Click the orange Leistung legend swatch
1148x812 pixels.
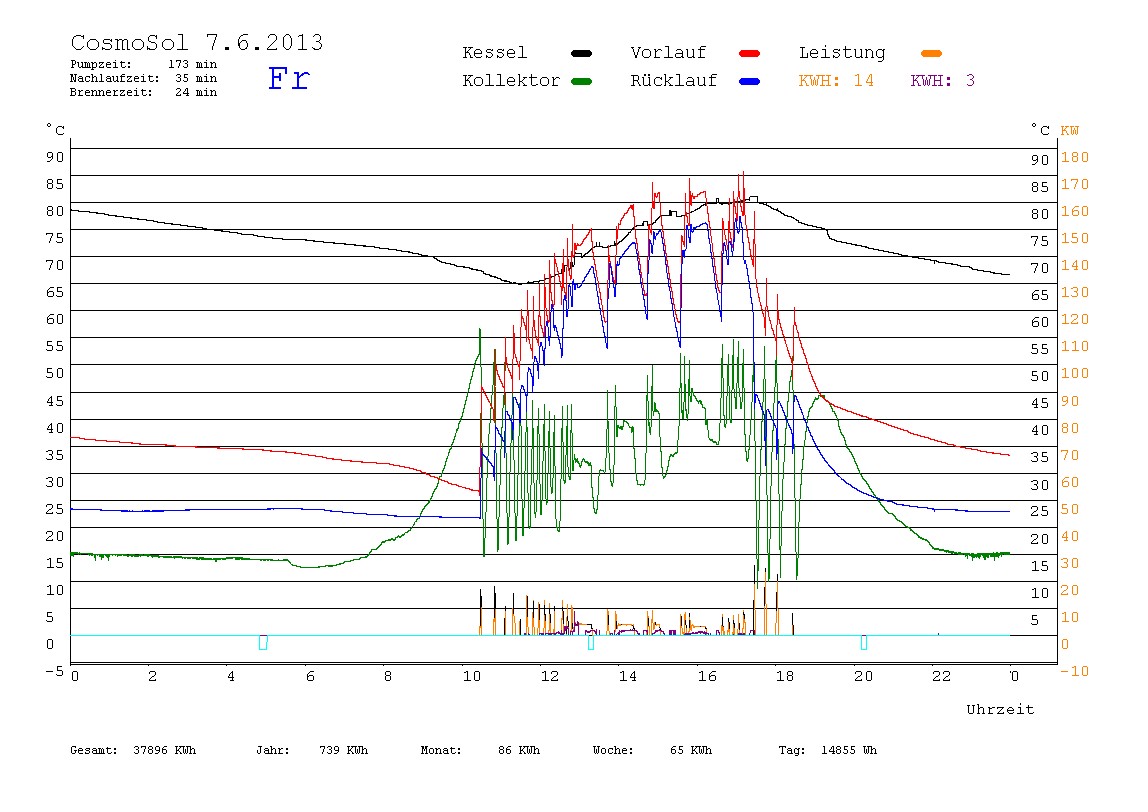(x=931, y=53)
